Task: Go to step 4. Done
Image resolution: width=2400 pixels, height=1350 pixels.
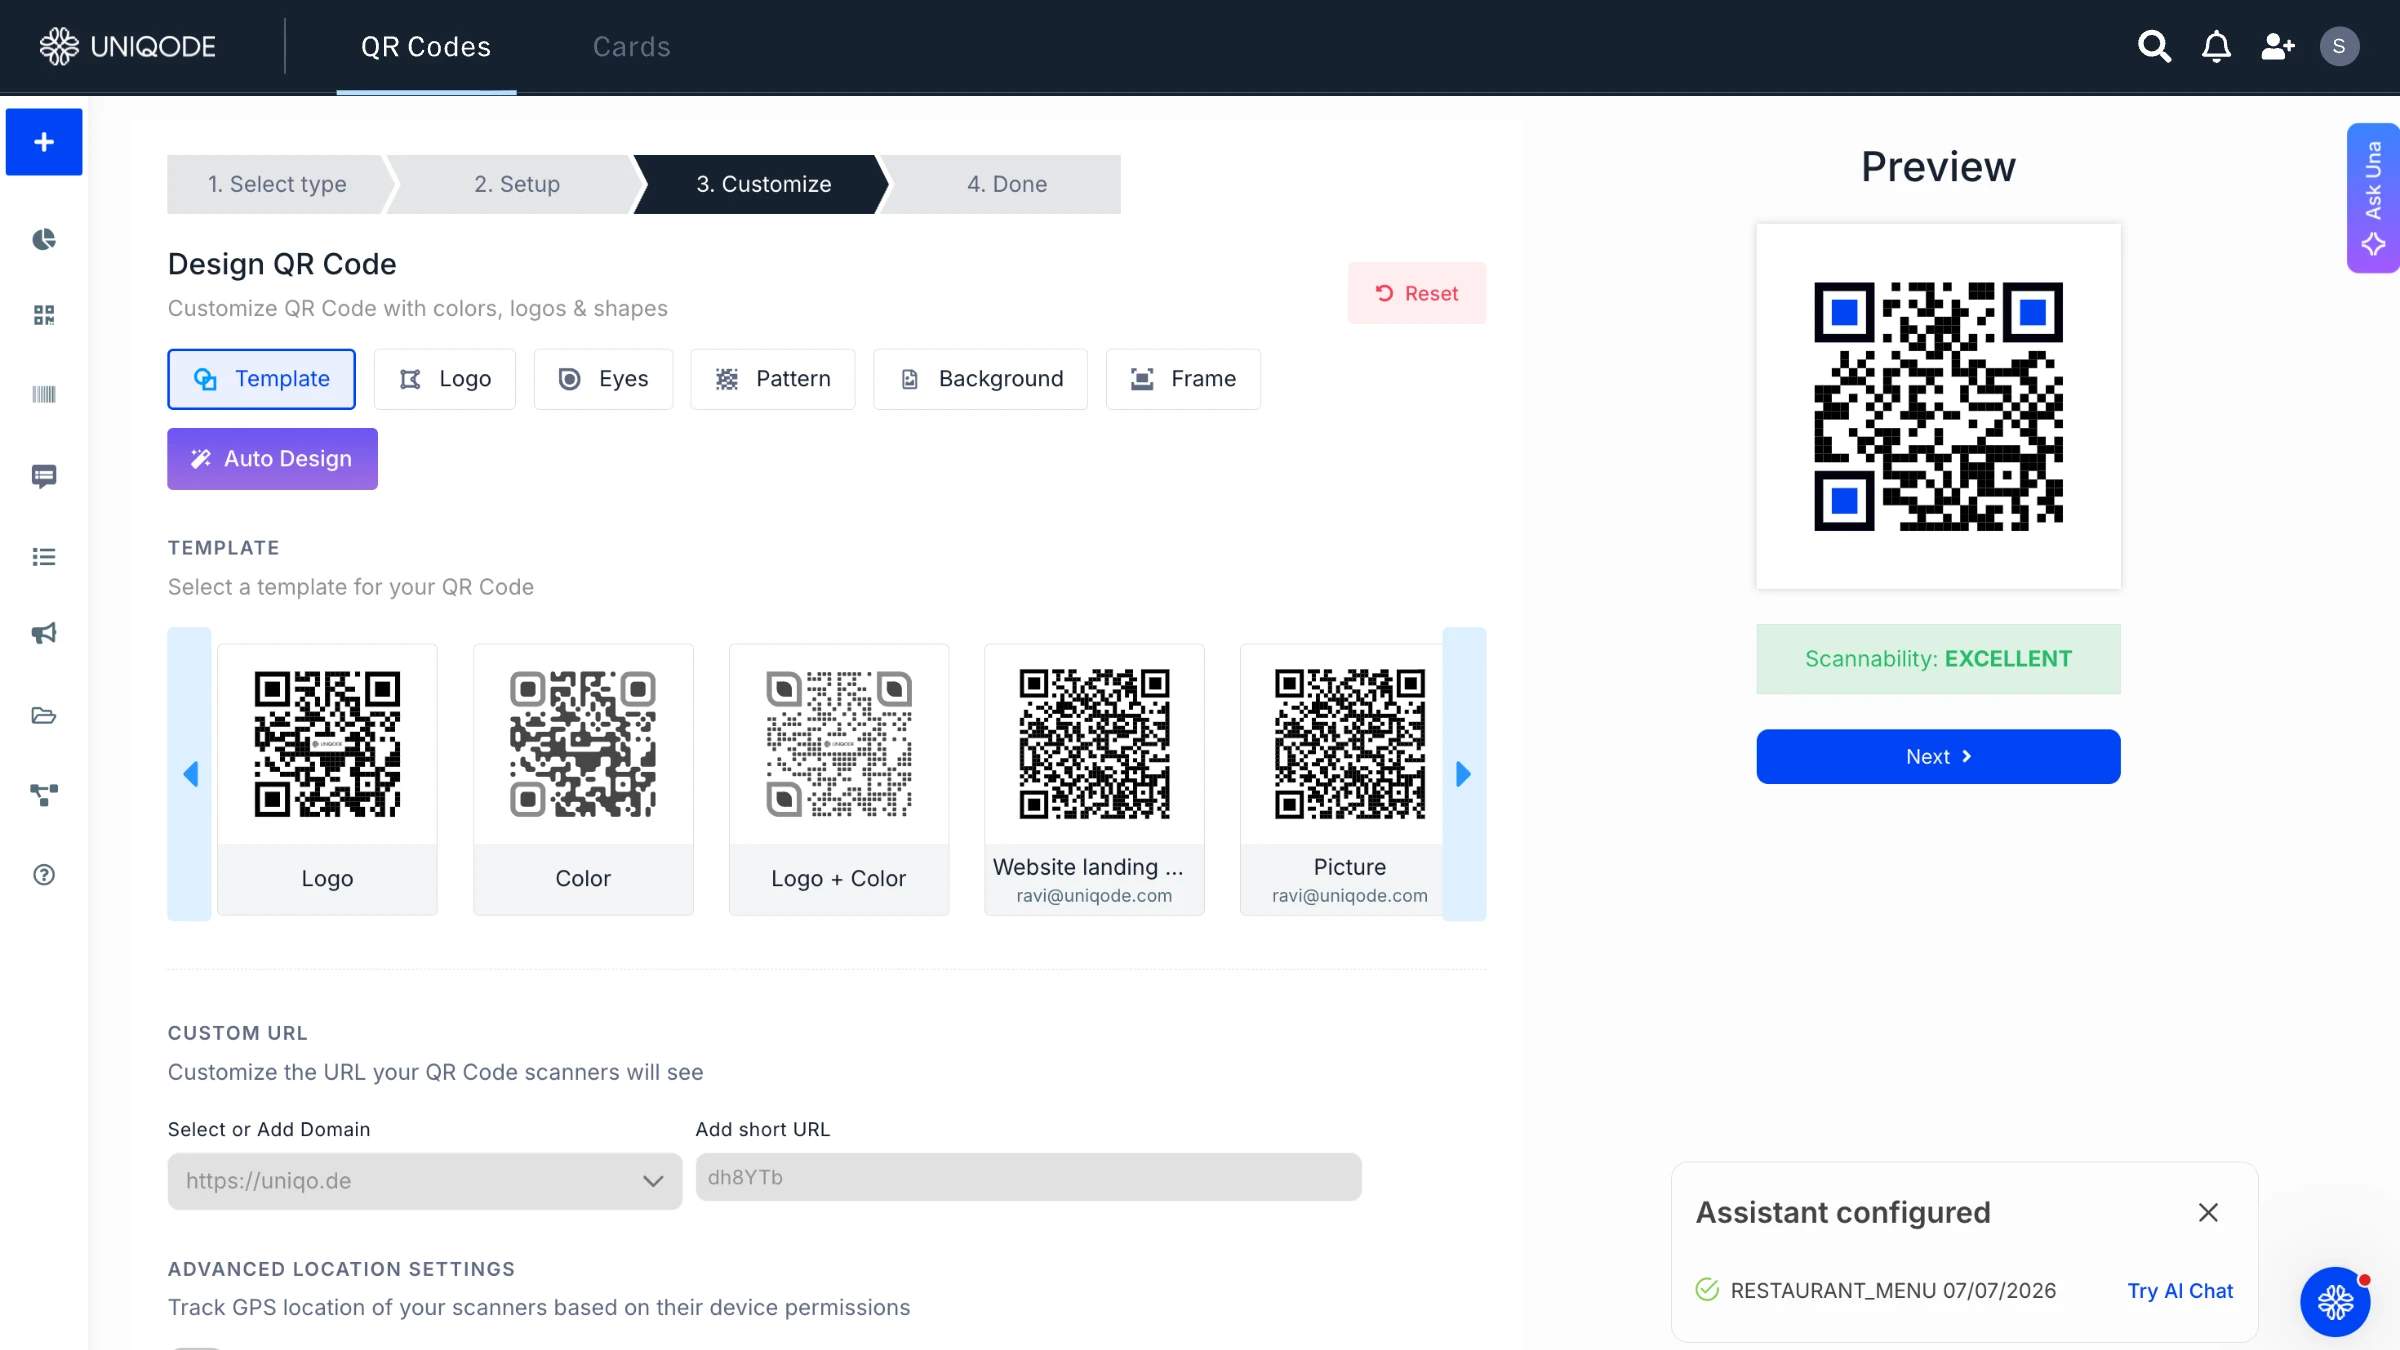Action: (1006, 184)
